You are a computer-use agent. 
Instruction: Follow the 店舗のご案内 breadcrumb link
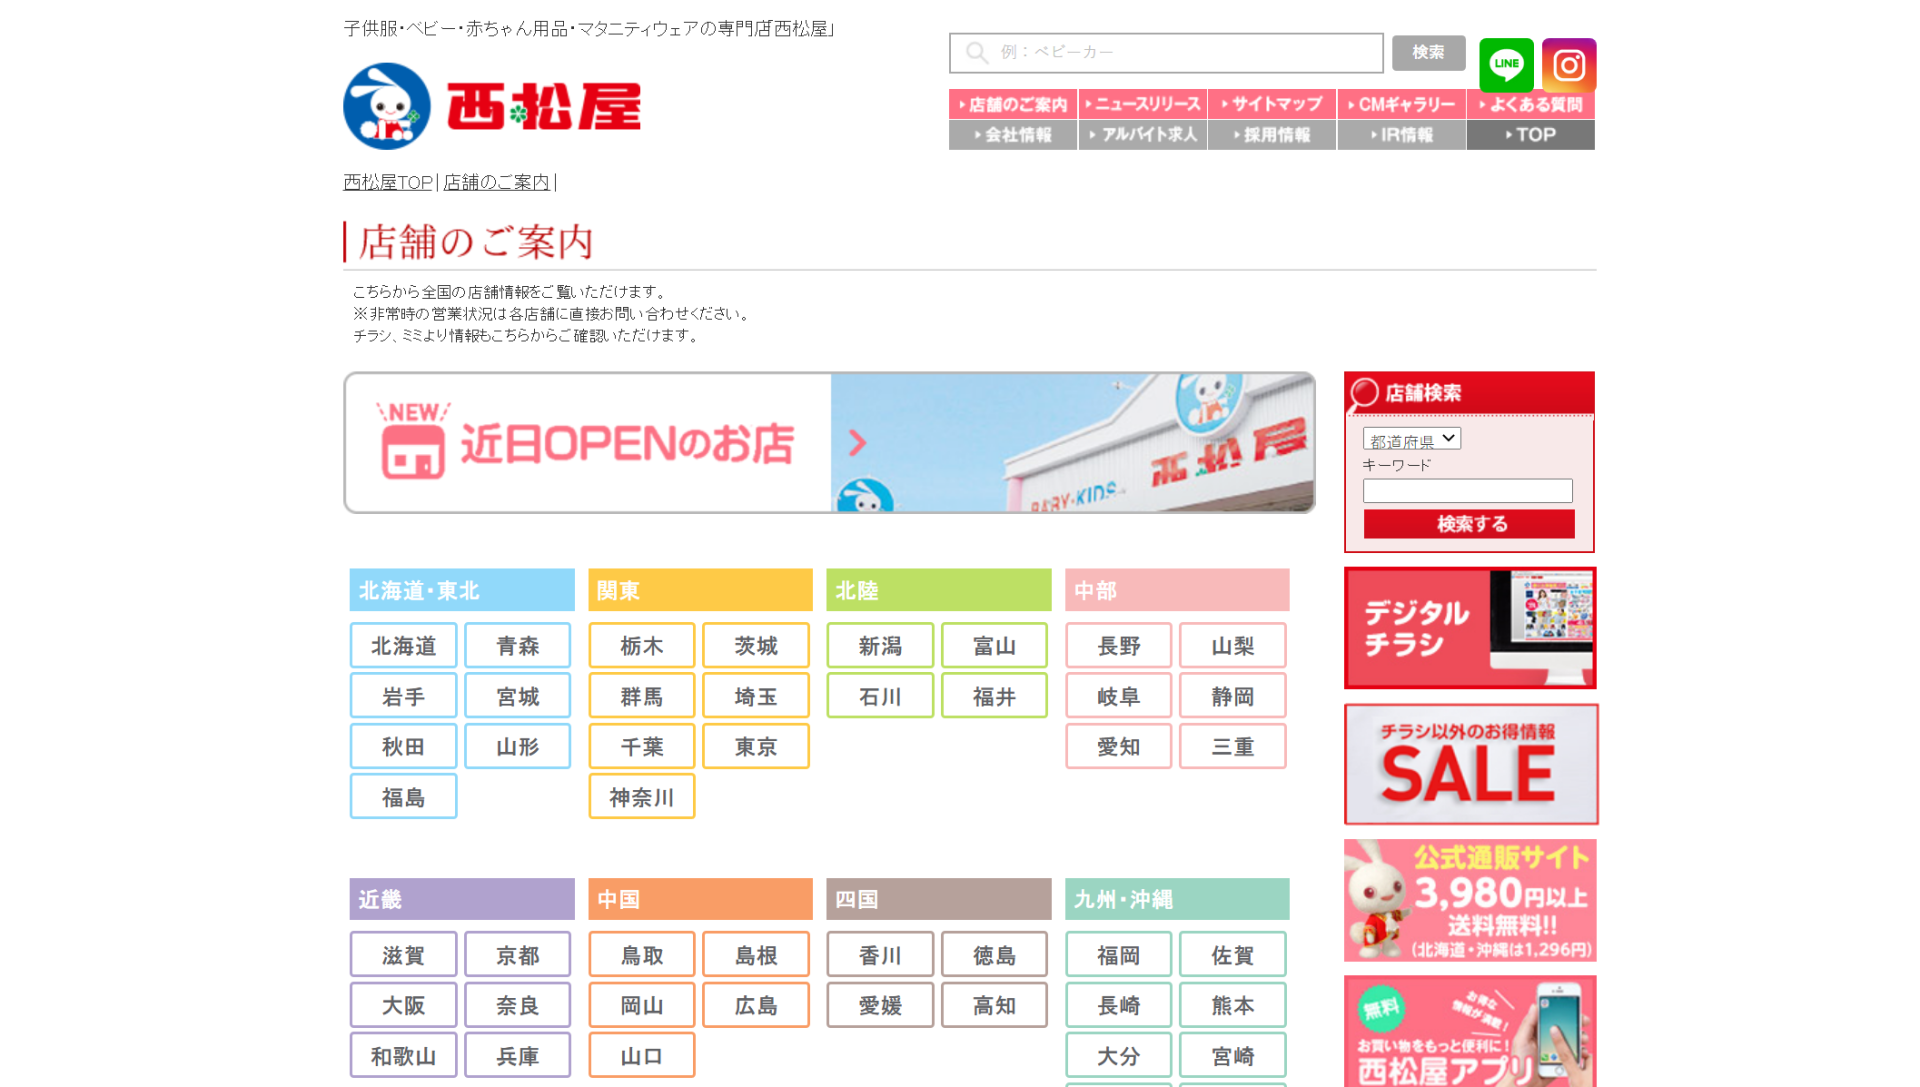pos(496,182)
